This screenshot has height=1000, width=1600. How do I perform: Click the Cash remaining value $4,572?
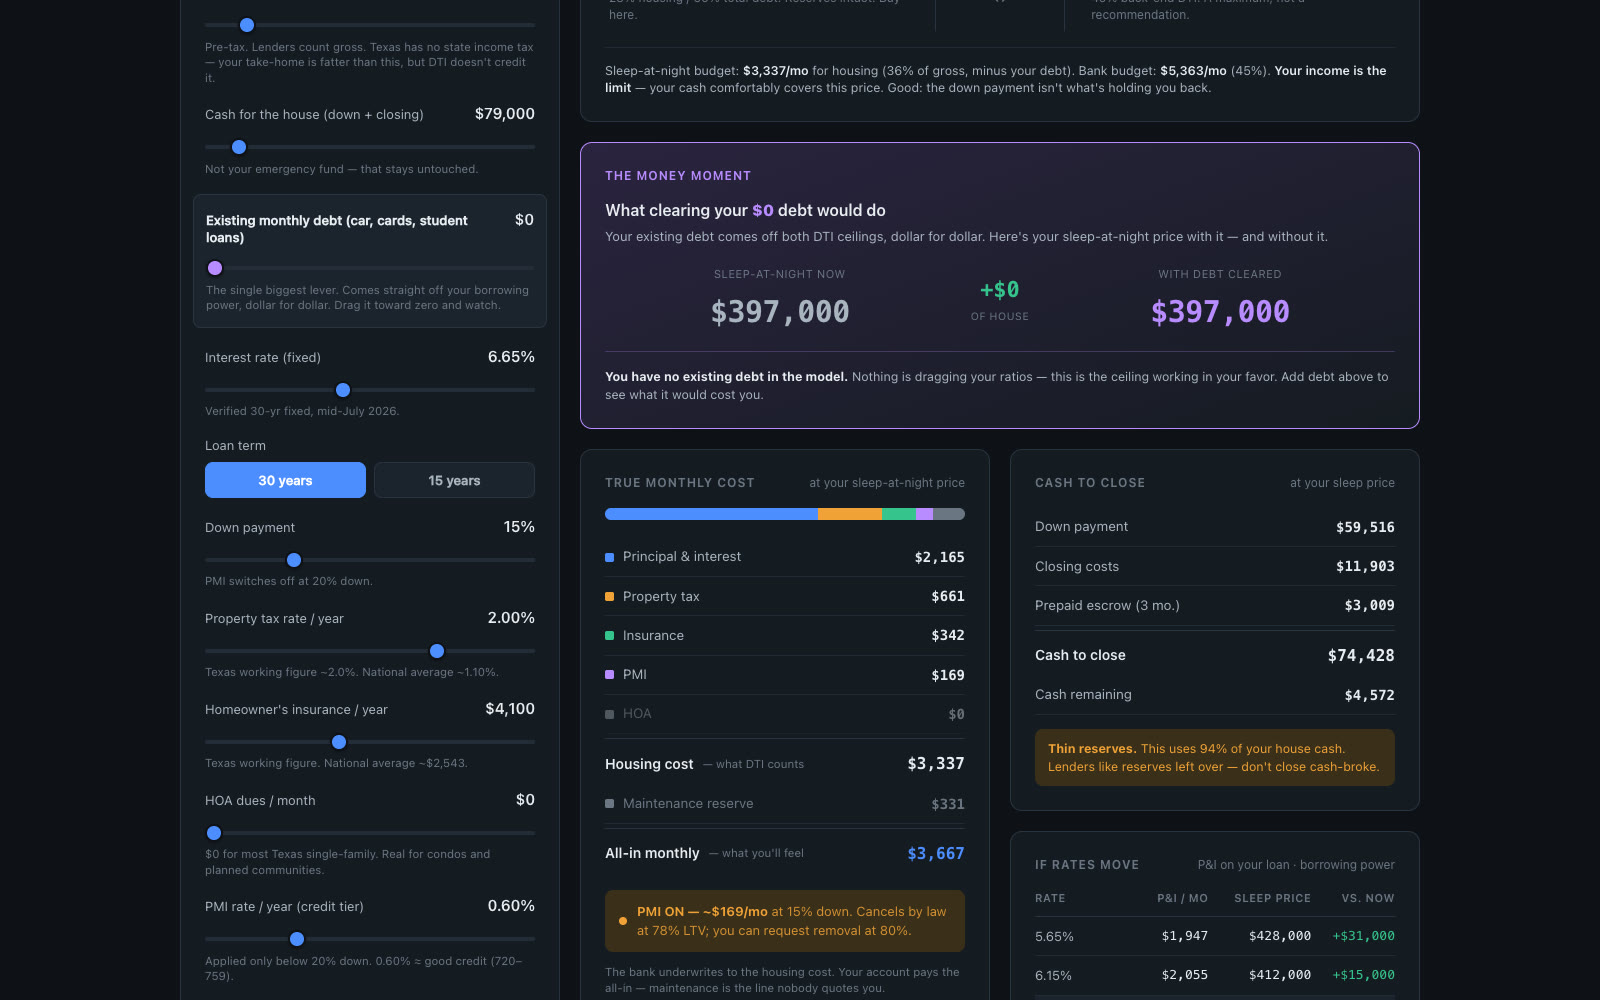tap(1370, 695)
